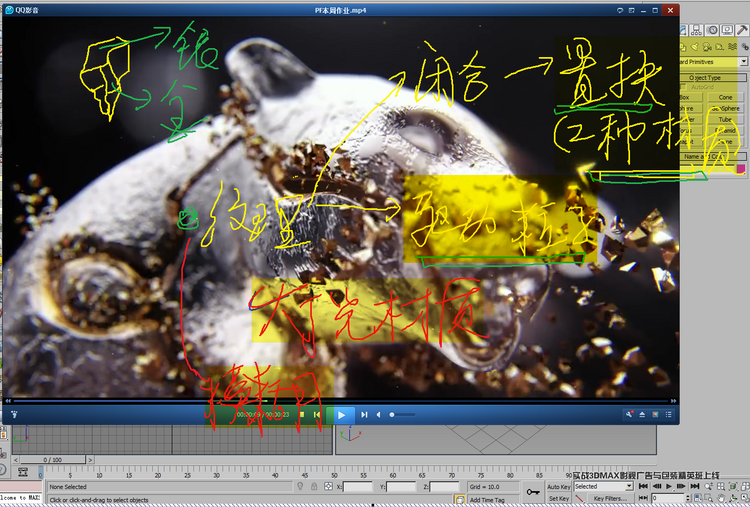Click QQ影音 open file eject icon
Screen dimensions: 750x507
coord(642,415)
